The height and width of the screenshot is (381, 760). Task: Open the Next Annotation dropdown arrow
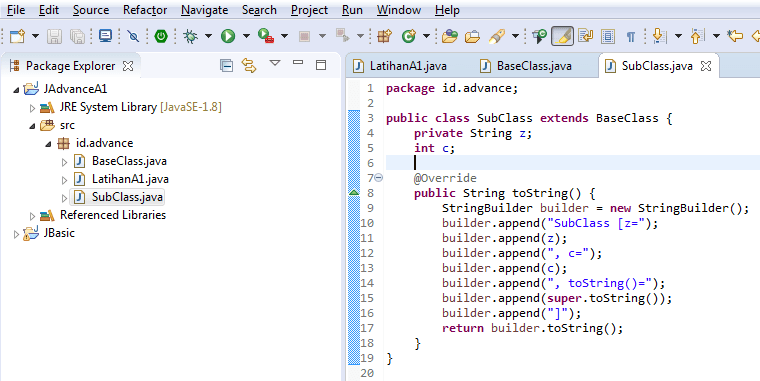[x=678, y=36]
